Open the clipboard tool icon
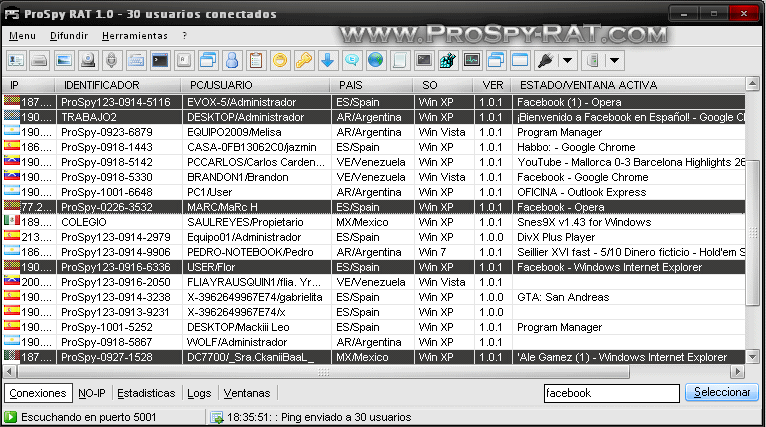Screen dimensions: 766x427 pyautogui.click(x=256, y=61)
